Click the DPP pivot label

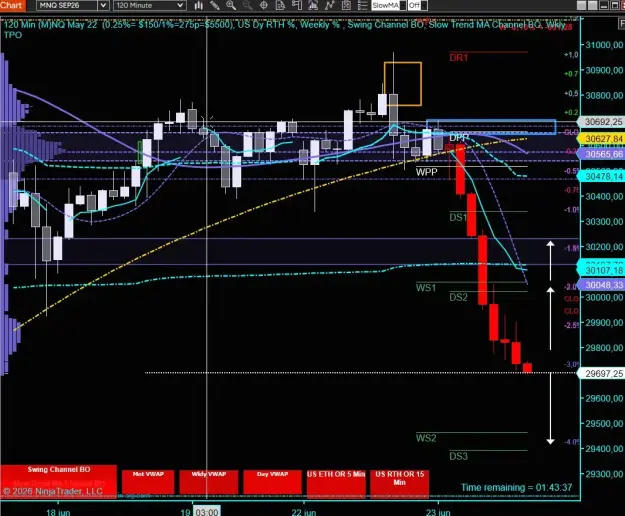(459, 138)
